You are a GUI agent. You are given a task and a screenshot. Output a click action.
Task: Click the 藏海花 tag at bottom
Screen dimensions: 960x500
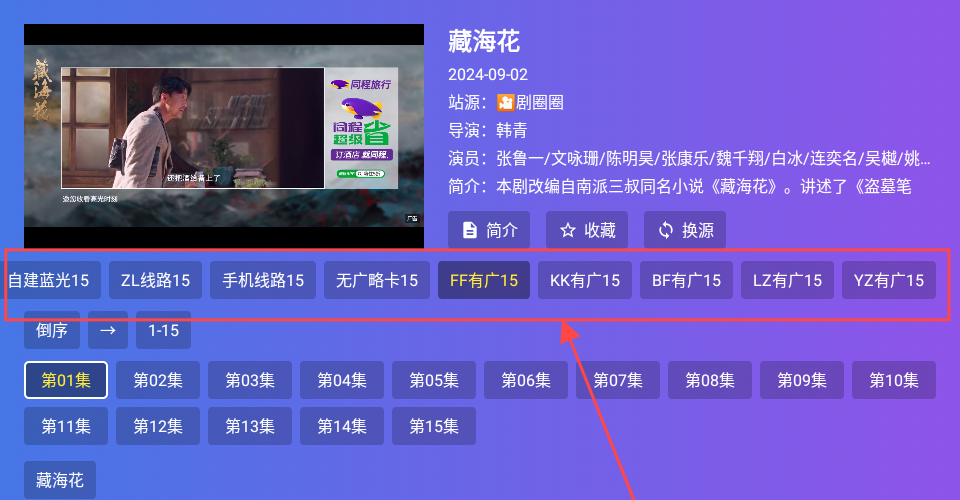60,480
